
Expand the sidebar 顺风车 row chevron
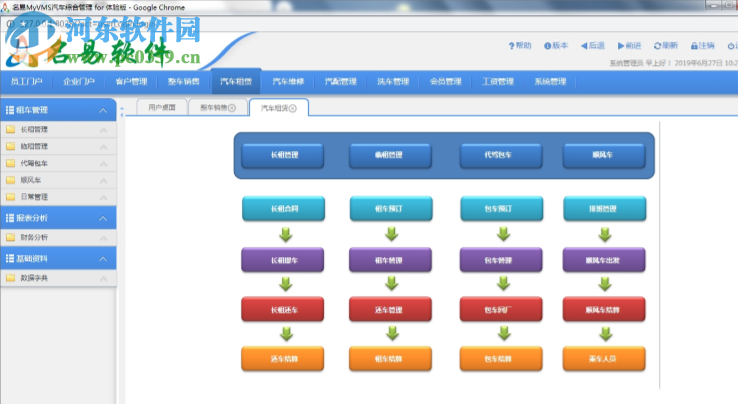click(x=104, y=181)
